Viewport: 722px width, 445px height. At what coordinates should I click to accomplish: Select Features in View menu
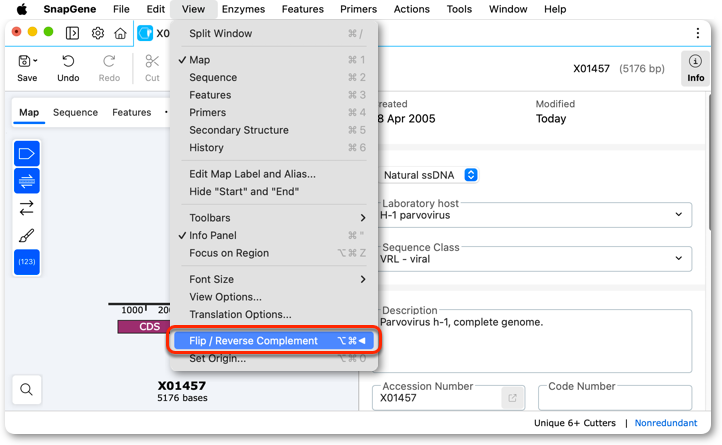[274, 95]
